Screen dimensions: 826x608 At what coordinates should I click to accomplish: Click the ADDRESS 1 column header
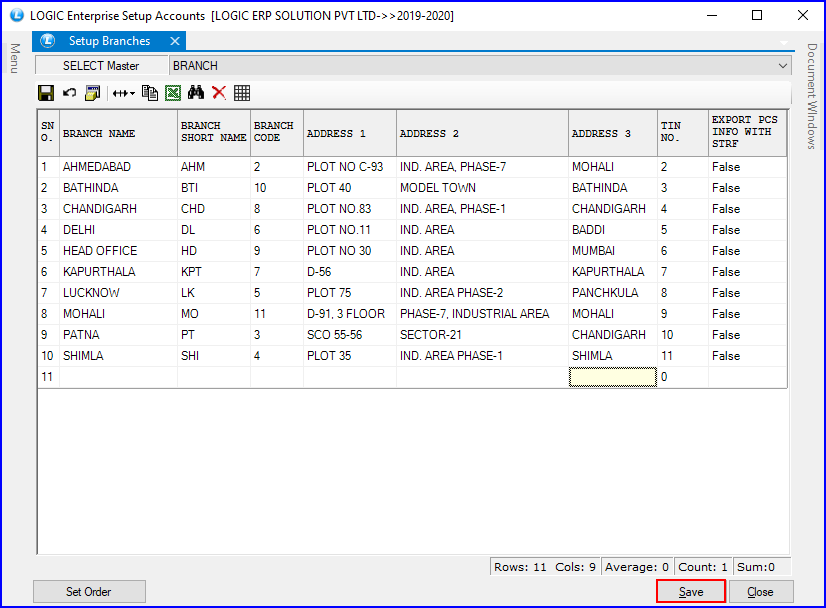click(350, 133)
